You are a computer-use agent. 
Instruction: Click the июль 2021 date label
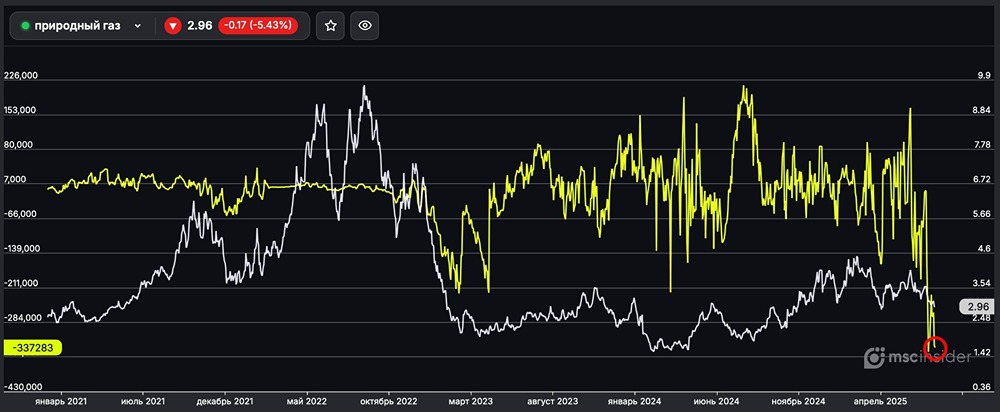point(142,402)
